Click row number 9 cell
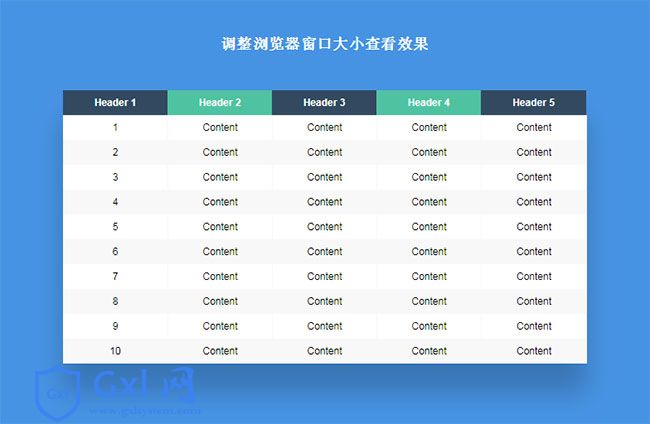This screenshot has height=424, width=650. [115, 326]
